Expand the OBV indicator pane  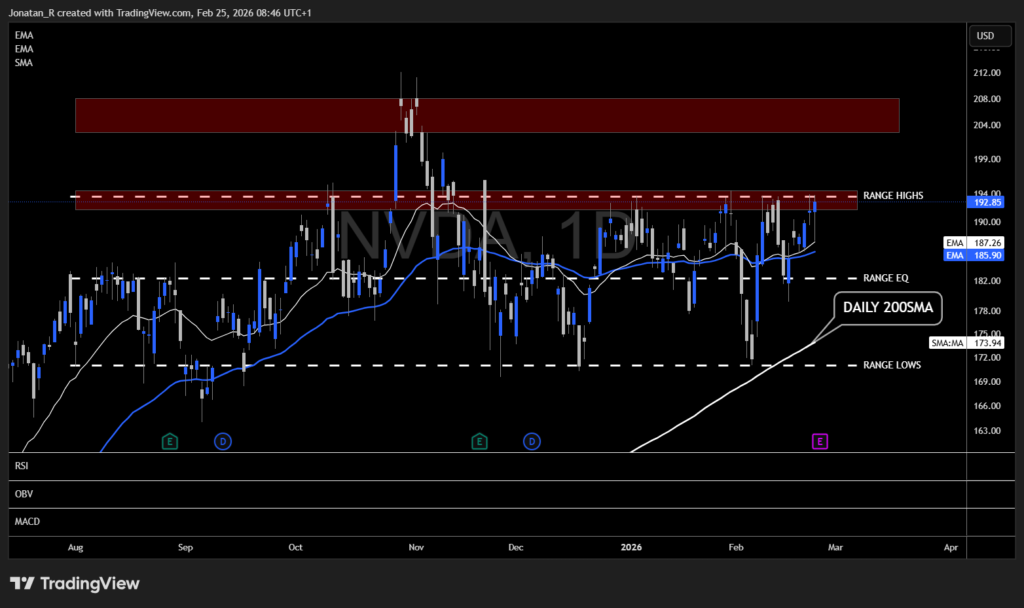click(21, 494)
